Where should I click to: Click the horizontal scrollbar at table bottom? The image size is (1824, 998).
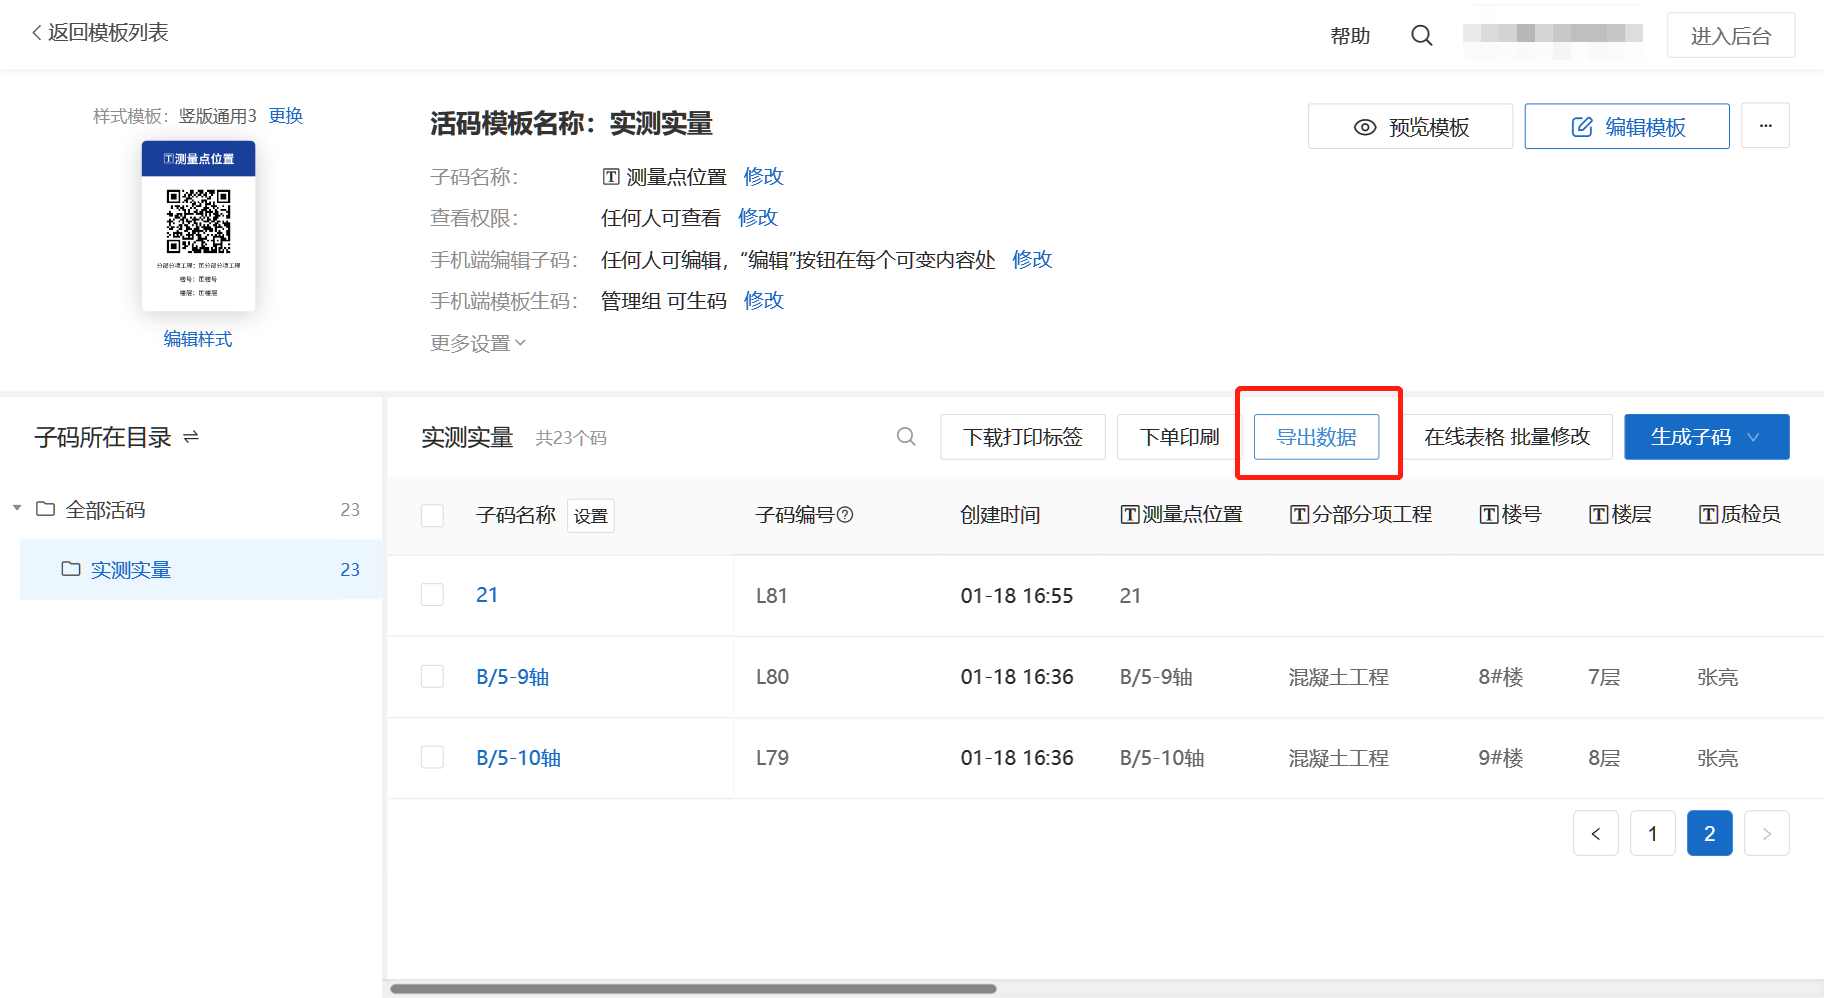click(x=693, y=989)
